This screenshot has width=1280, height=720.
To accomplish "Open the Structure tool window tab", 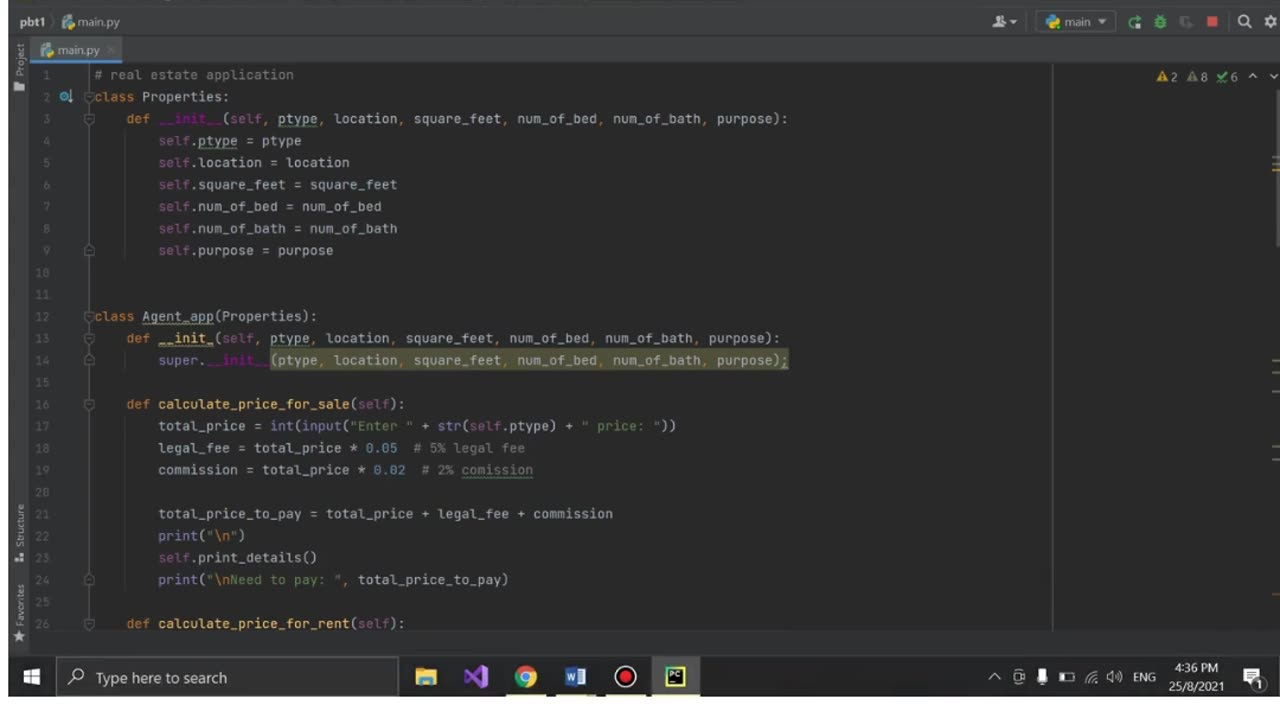I will tap(18, 534).
